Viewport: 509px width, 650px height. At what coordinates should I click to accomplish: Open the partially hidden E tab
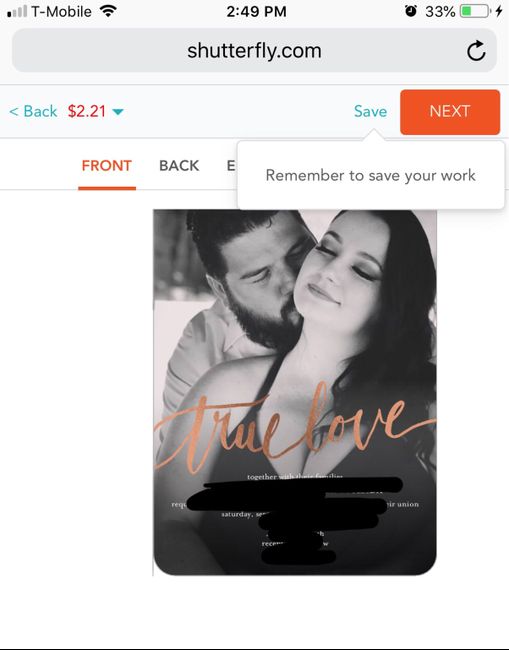pos(231,165)
